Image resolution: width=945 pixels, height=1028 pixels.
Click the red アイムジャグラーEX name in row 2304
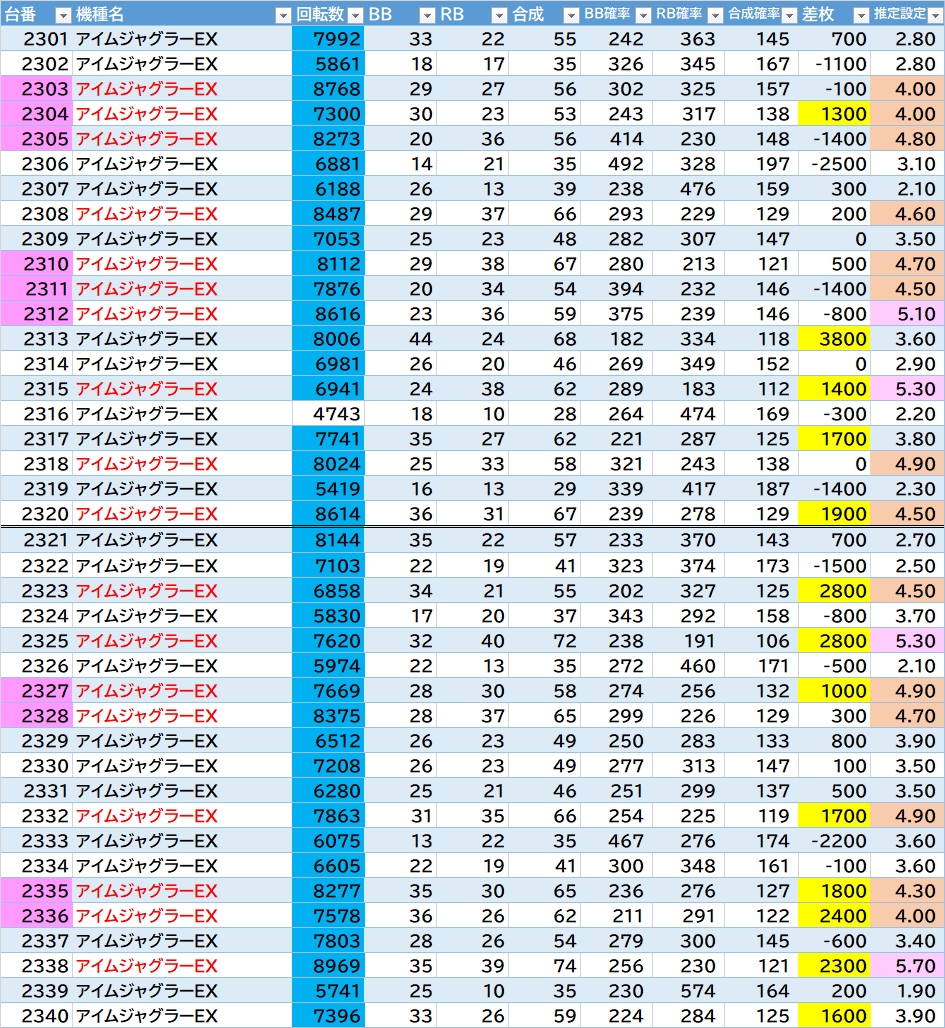(x=146, y=114)
